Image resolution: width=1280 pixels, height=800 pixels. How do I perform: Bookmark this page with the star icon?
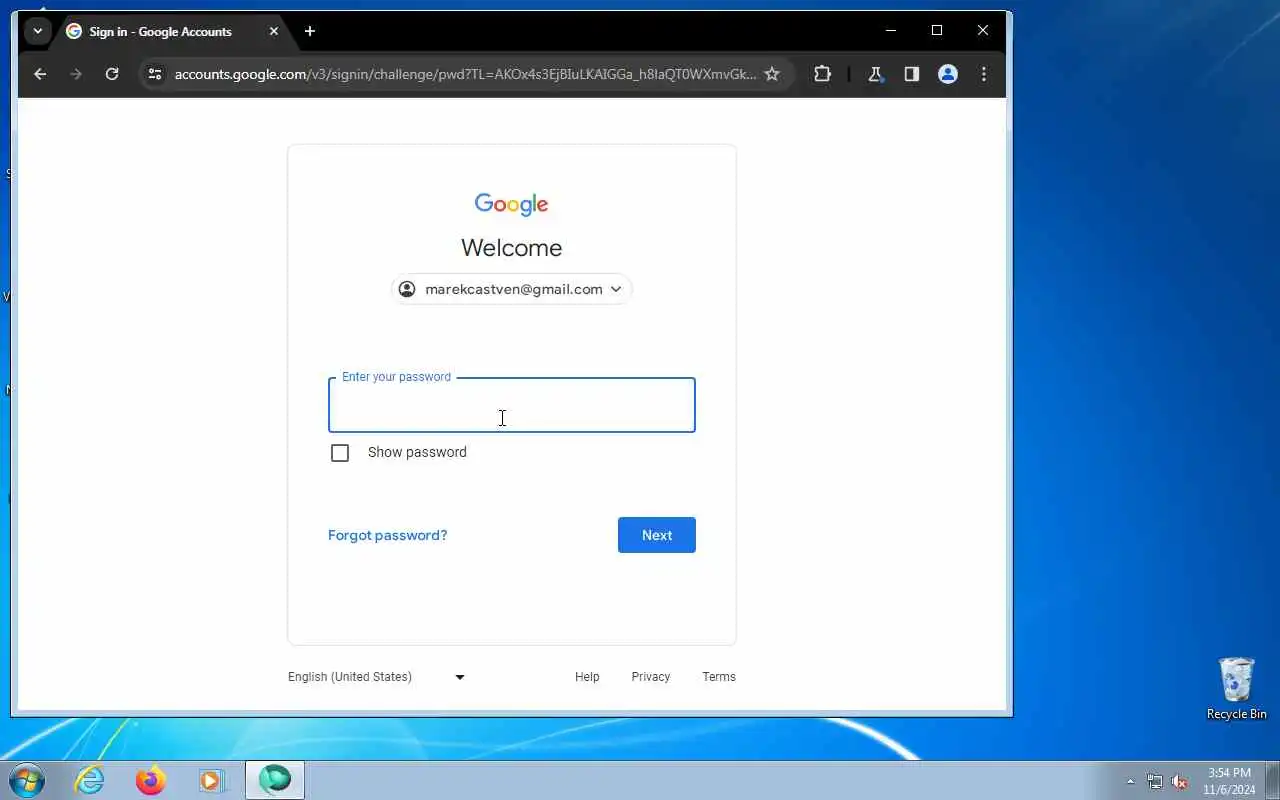[x=772, y=74]
